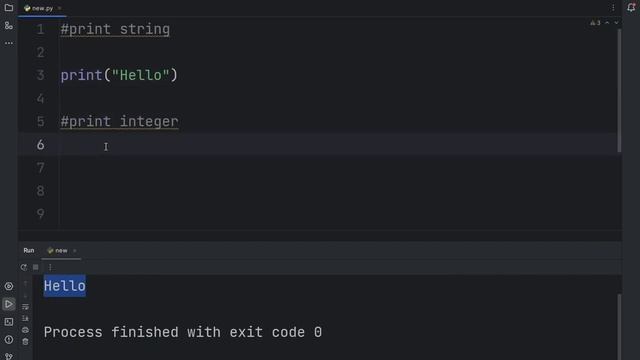Click the '#print string' comment line
The width and height of the screenshot is (640, 360).
point(115,29)
